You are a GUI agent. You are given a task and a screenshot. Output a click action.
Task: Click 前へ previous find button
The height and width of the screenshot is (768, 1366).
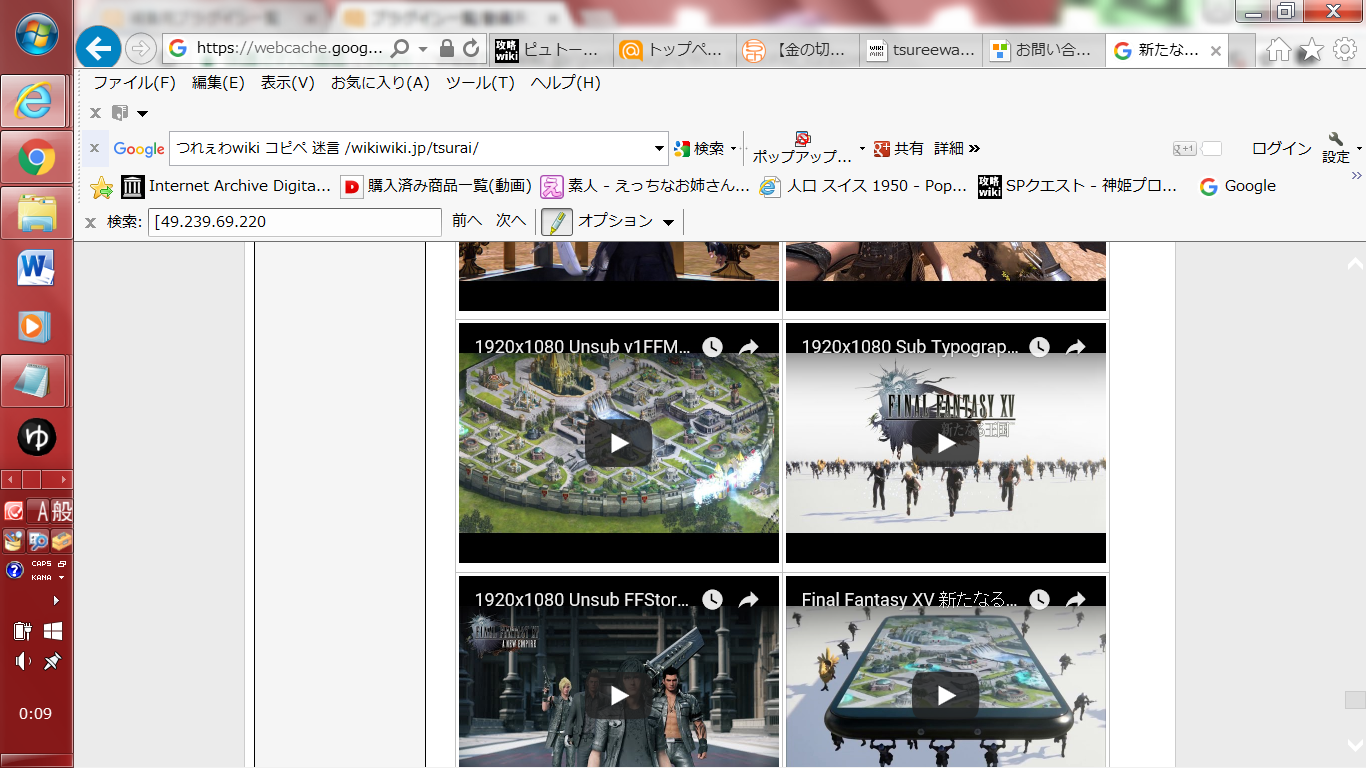[467, 221]
